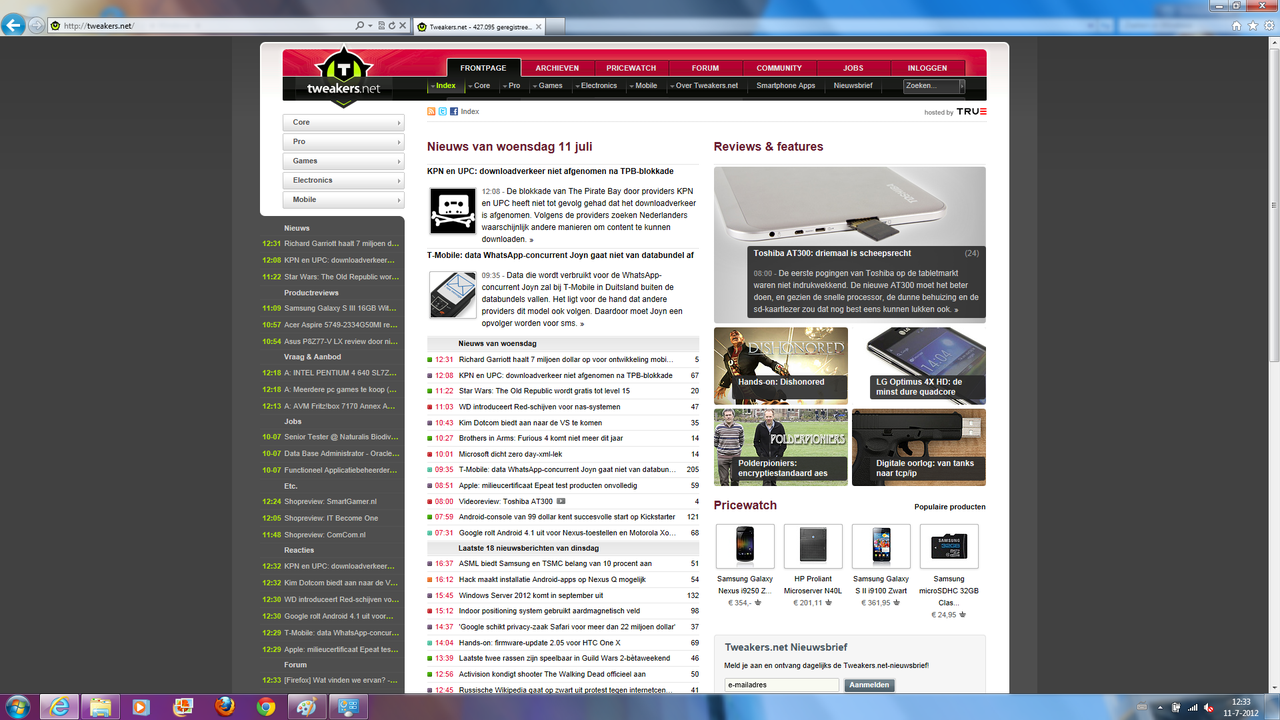Screen dimensions: 1280x720
Task: Launch Google Chrome from the taskbar
Action: (x=265, y=706)
